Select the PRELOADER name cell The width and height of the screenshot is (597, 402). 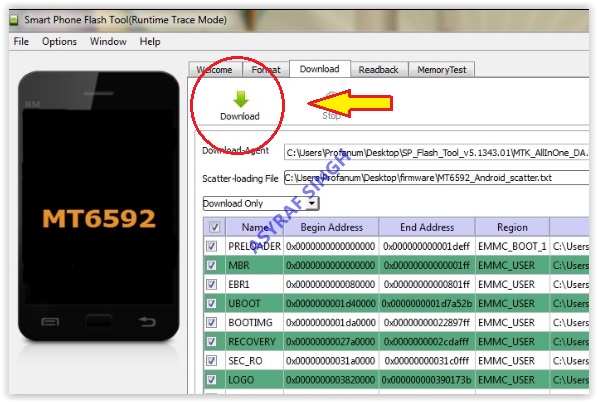[x=254, y=246]
